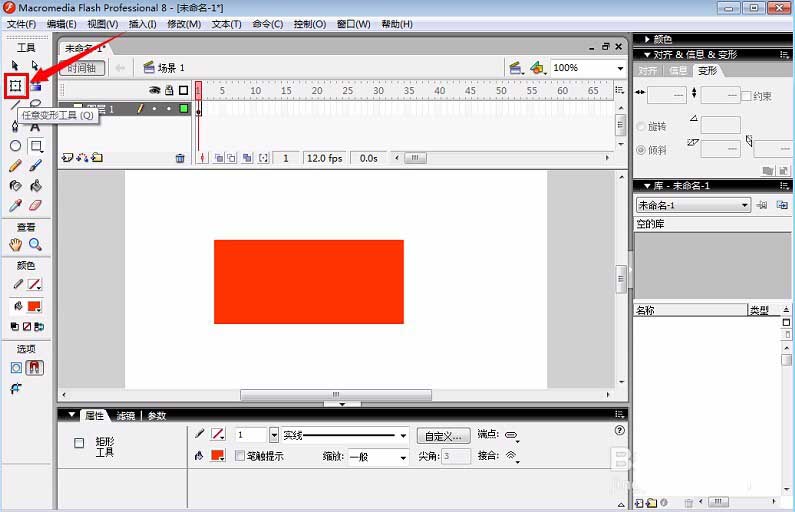
Task: Switch to the 滤镜 filters tab
Action: tap(126, 416)
